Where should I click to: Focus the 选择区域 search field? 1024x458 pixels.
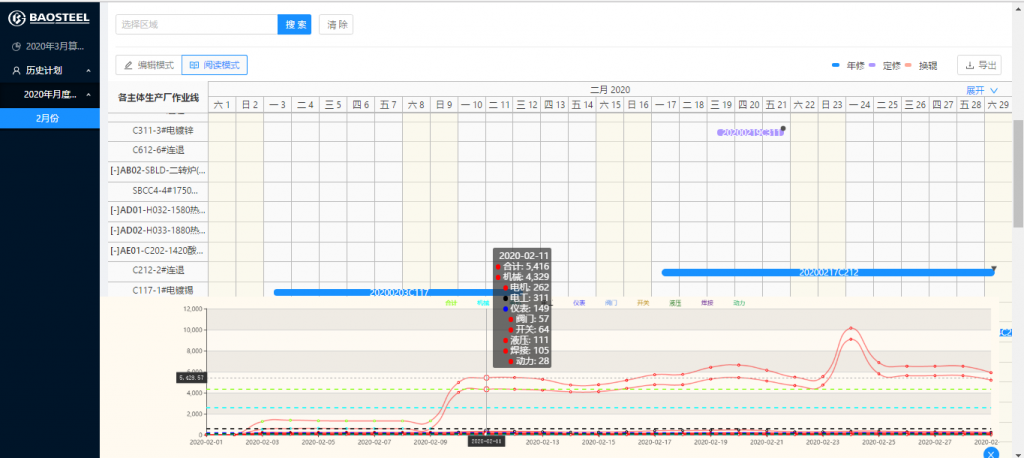[x=197, y=25]
